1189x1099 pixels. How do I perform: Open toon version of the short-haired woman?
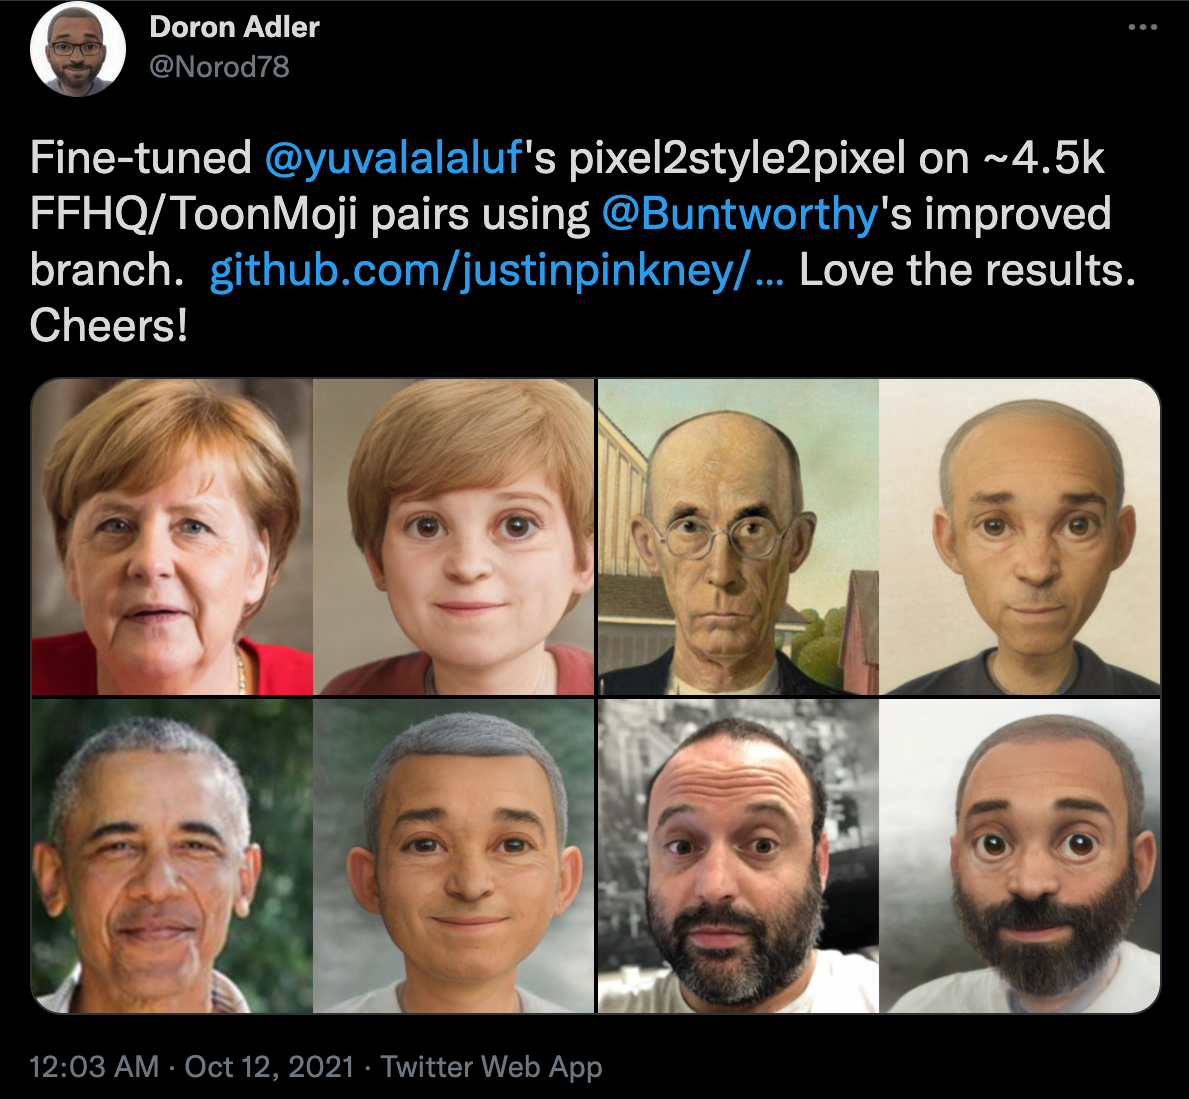pos(453,536)
